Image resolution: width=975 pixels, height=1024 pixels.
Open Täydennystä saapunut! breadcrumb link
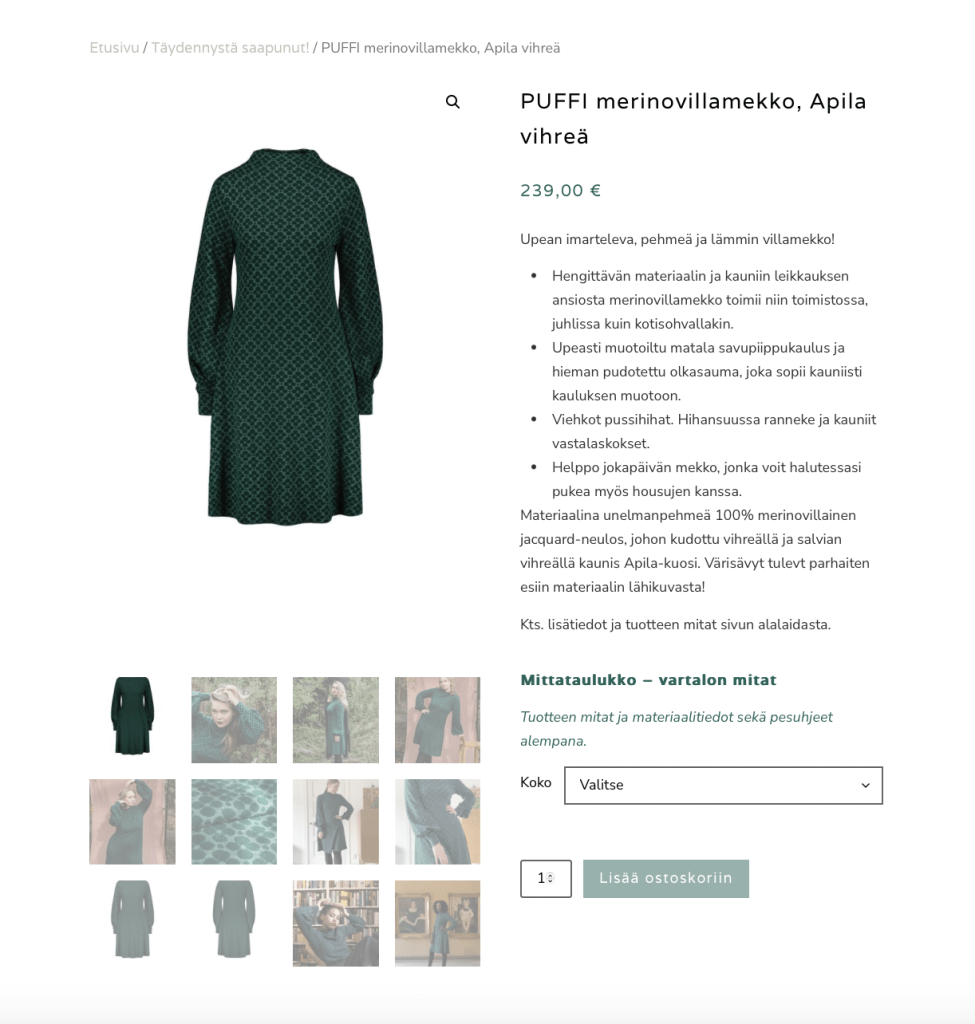point(230,48)
